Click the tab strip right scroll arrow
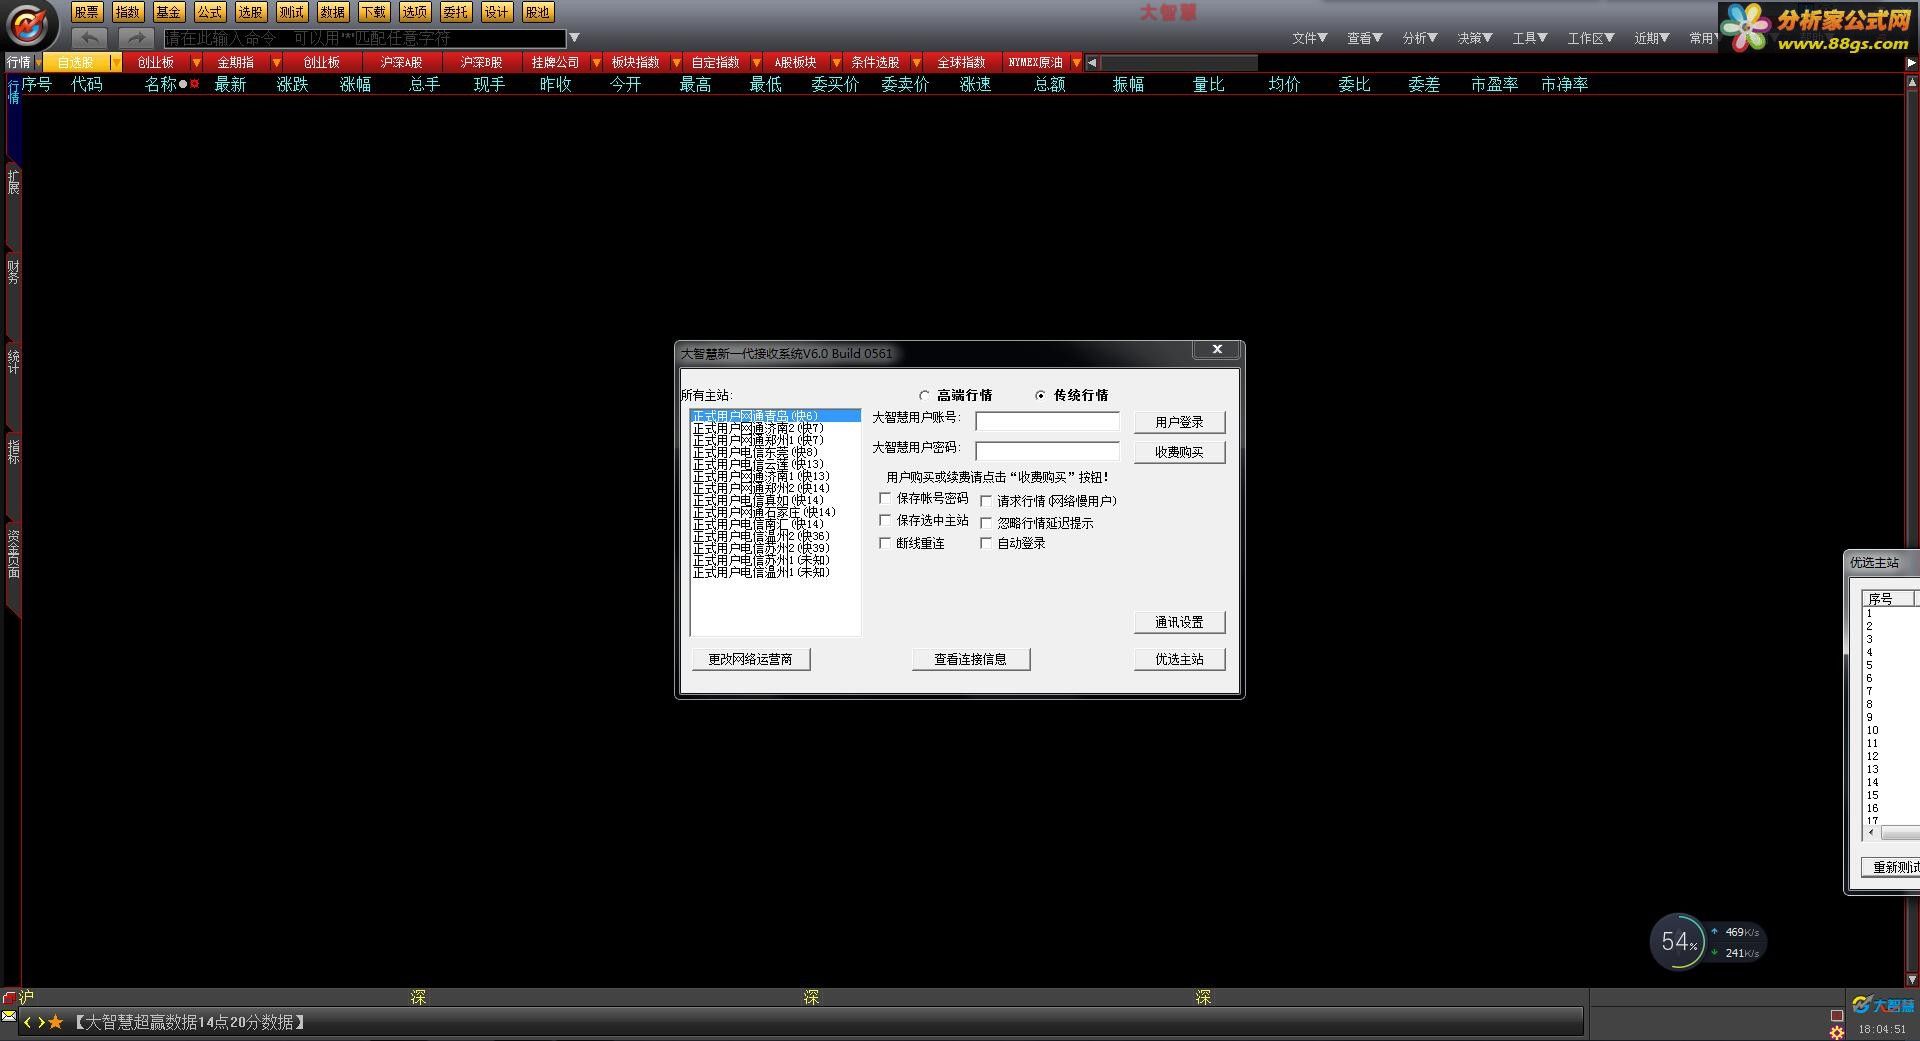The width and height of the screenshot is (1920, 1041). point(1911,62)
